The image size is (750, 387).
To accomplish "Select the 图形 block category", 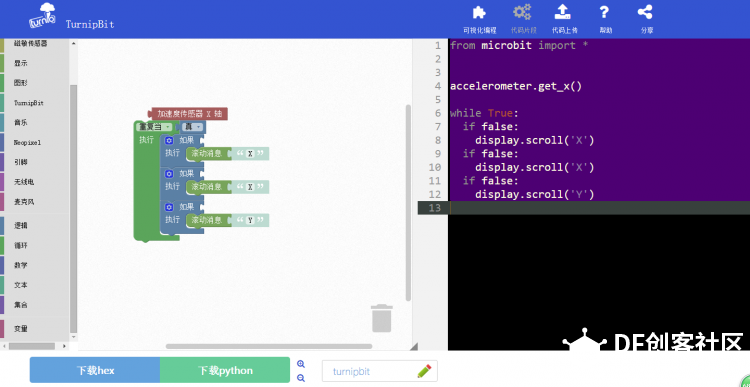I will [x=21, y=83].
